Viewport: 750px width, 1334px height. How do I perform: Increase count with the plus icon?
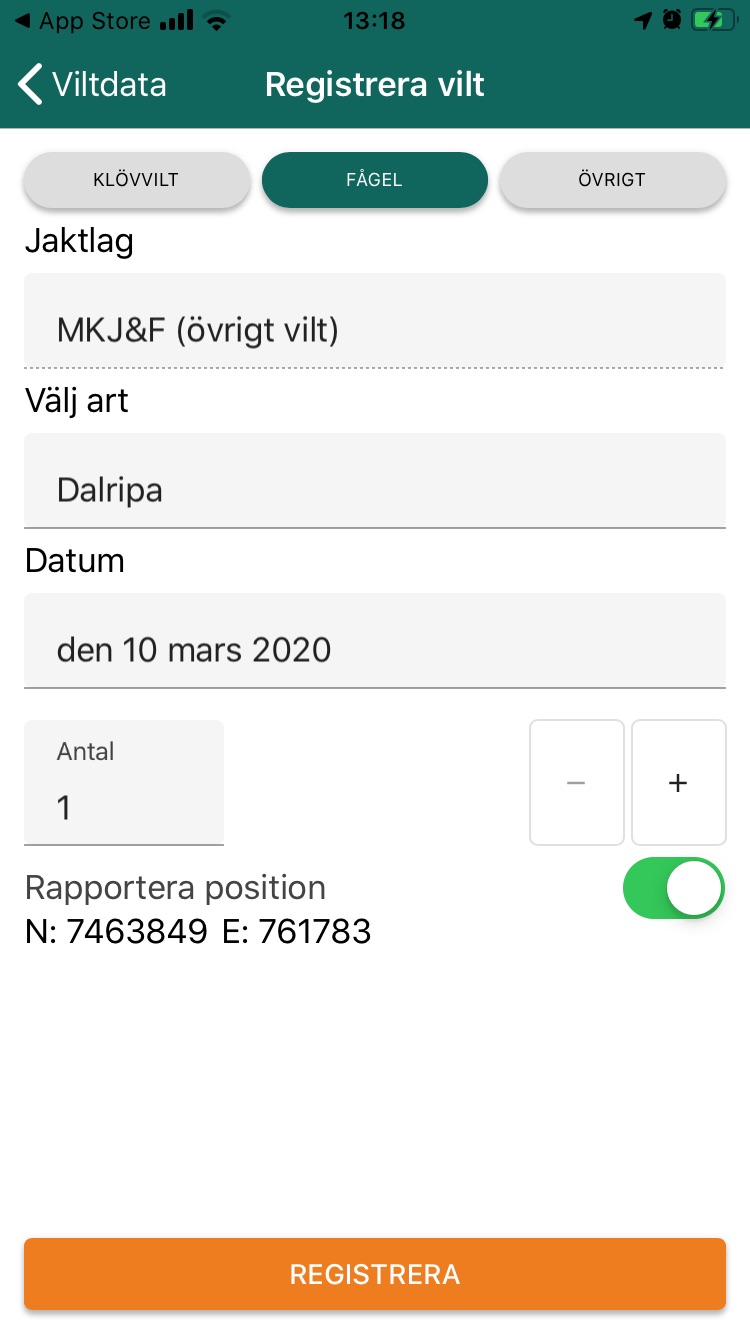tap(679, 783)
